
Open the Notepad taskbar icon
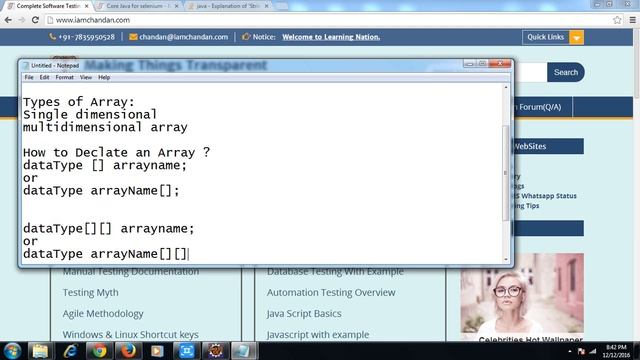coord(244,351)
